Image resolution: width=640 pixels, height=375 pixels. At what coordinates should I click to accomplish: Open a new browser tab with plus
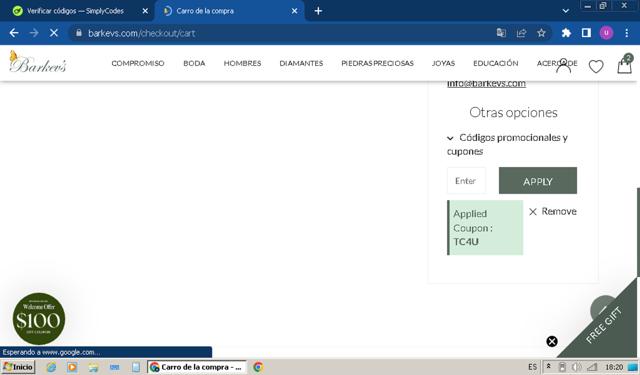pos(318,11)
